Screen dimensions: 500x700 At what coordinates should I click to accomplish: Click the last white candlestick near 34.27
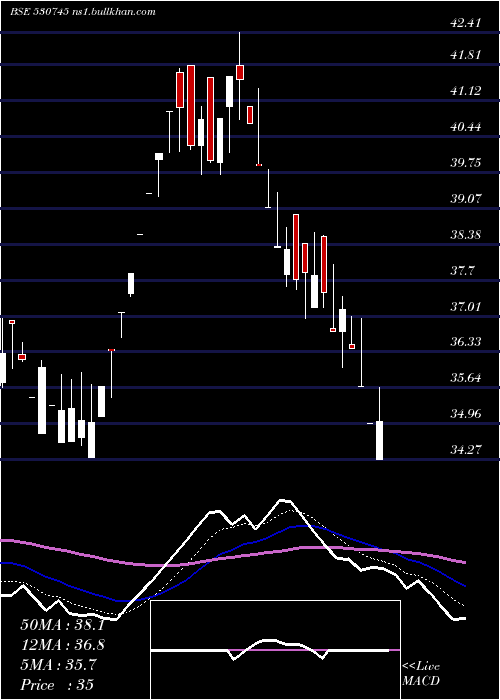pos(379,440)
